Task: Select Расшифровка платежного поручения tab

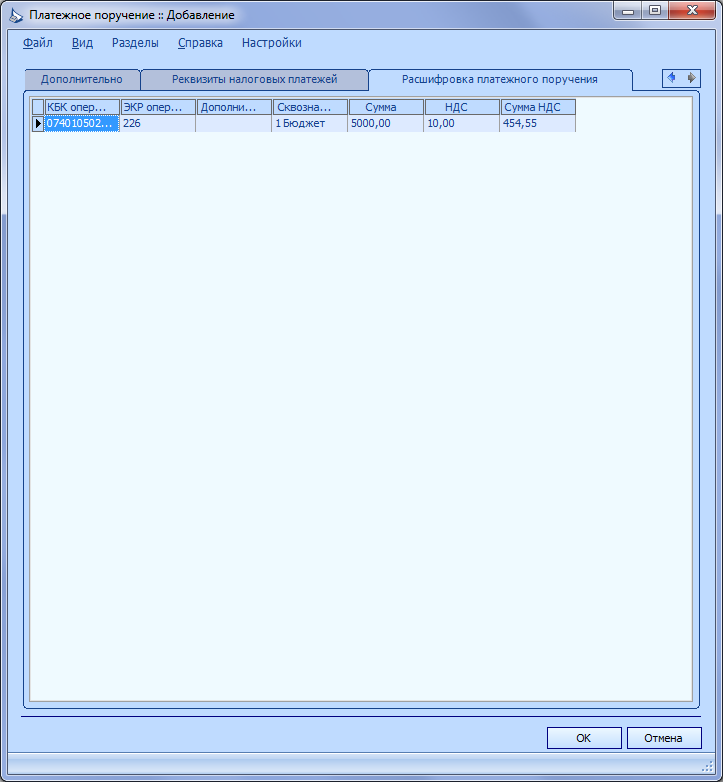Action: click(500, 80)
